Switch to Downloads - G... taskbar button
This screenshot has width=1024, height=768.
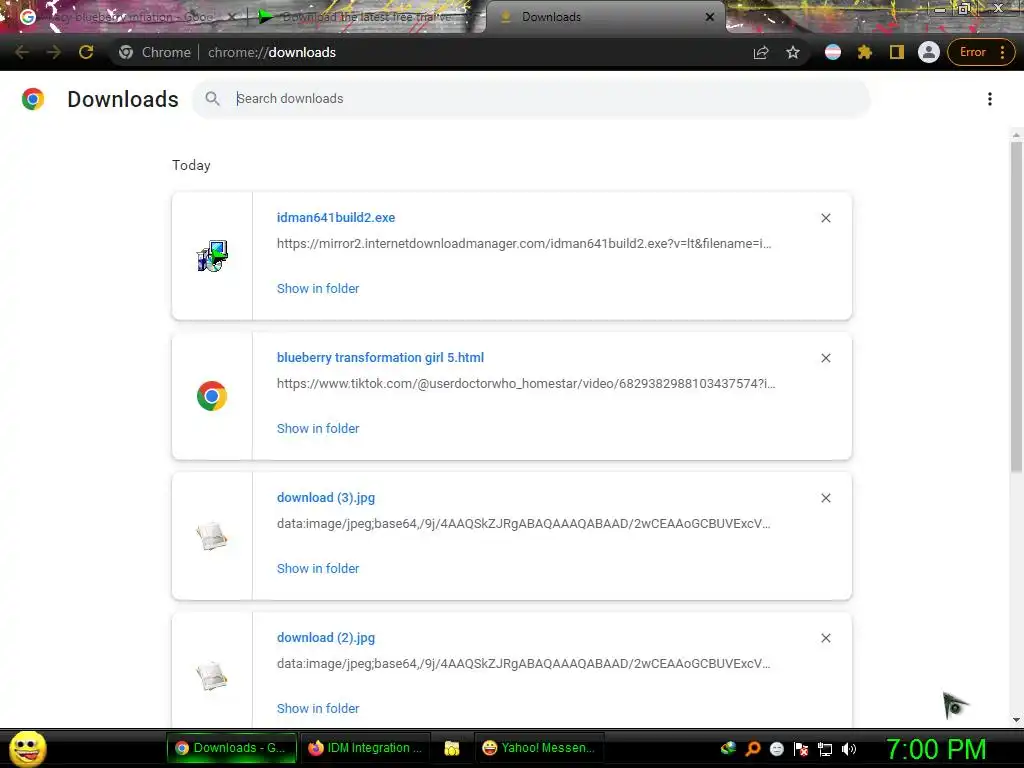point(231,748)
